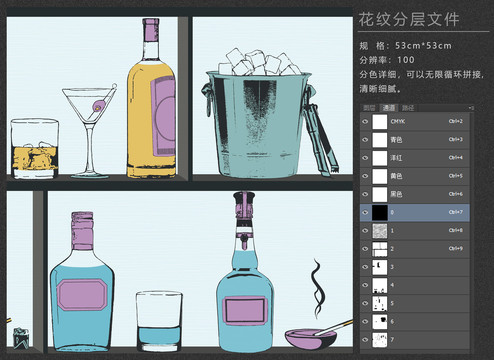Hide the CMYK composite channel eye icon
Screen dimensions: 494x360
pos(365,121)
